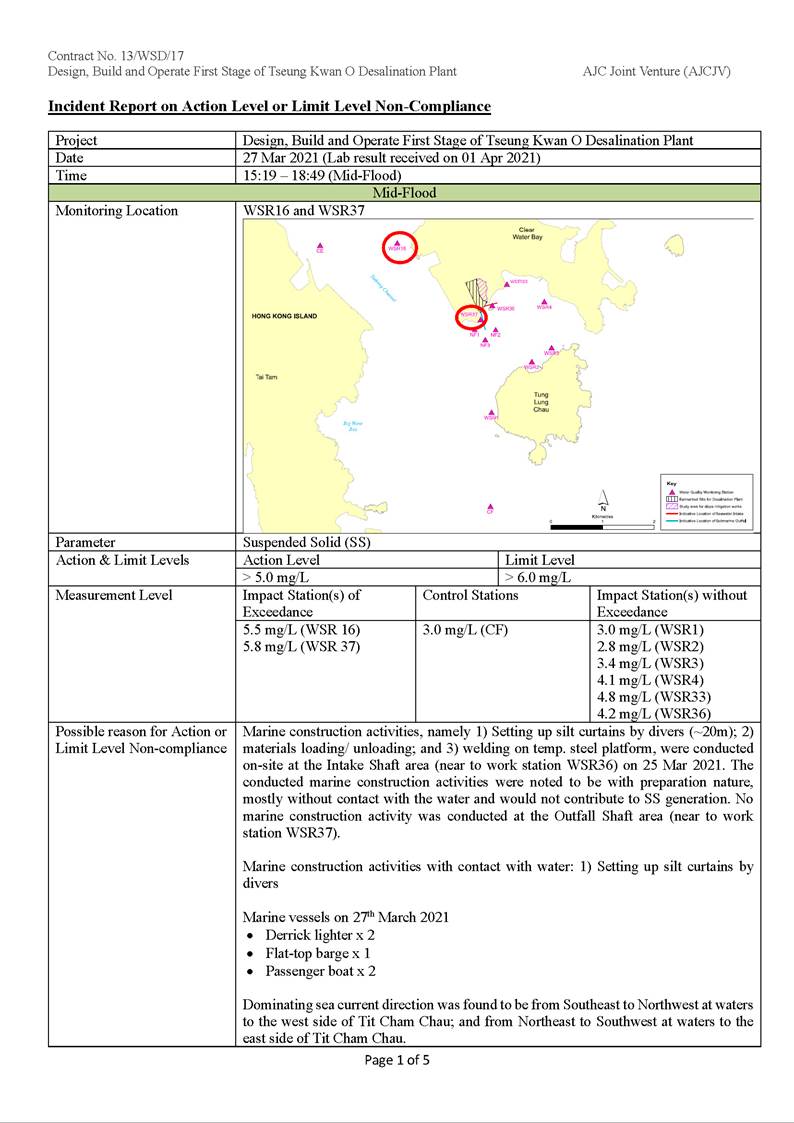Select the CE station triangle on map
Viewport: 794px width, 1123px height.
320,246
